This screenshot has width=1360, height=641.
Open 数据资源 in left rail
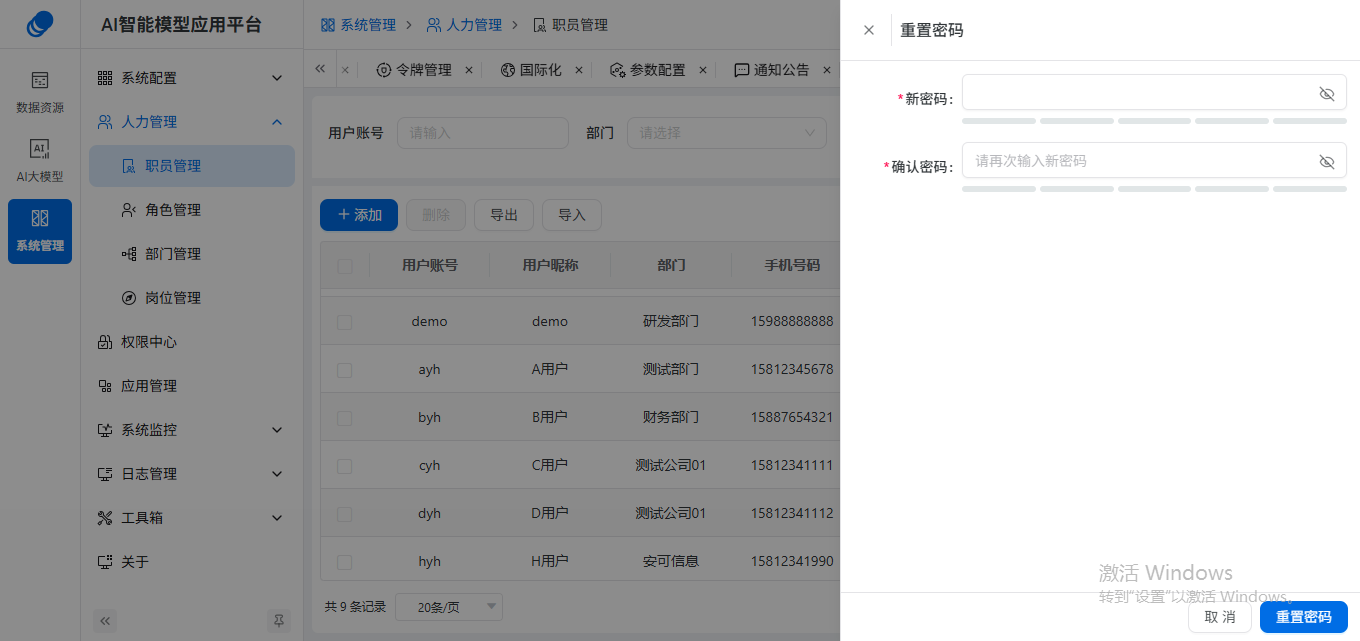tap(40, 92)
